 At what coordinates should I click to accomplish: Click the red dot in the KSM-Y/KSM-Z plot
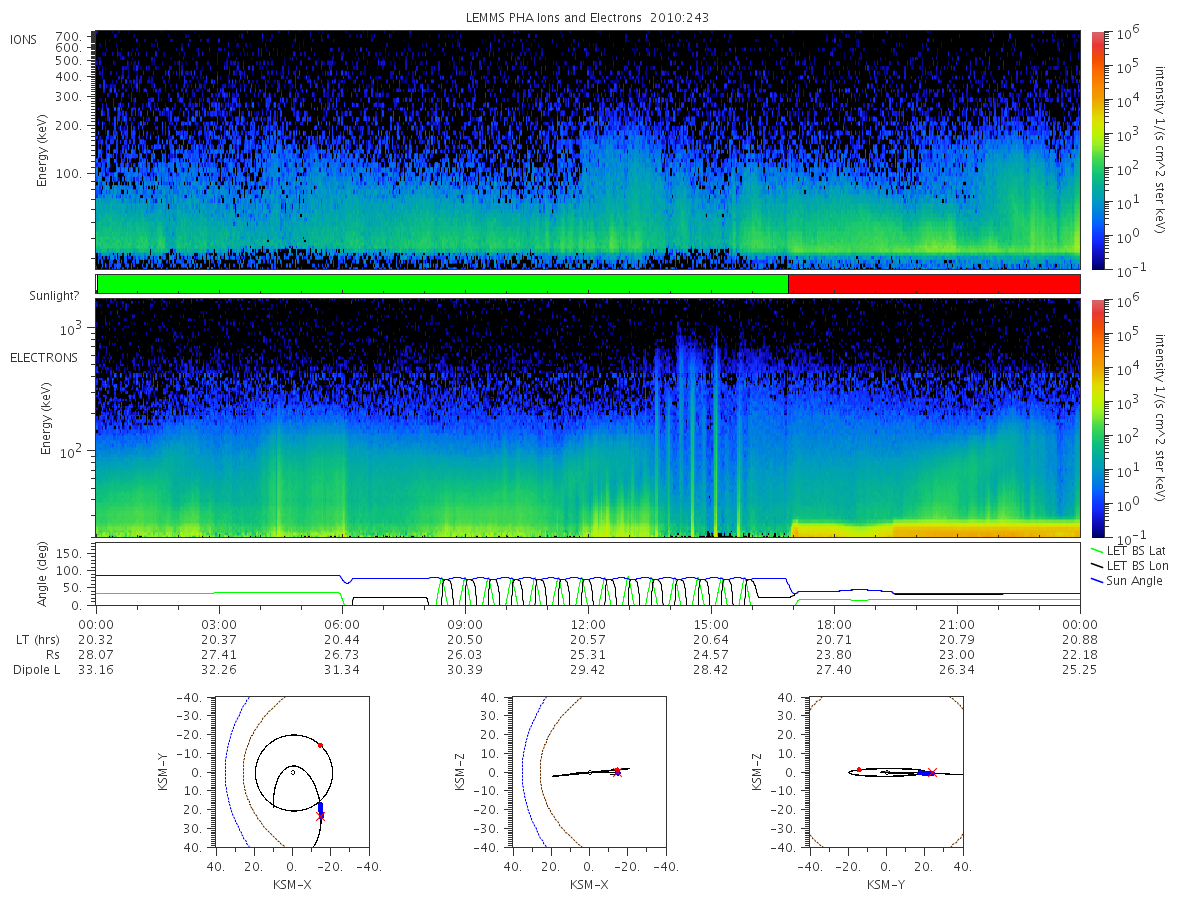[x=859, y=769]
